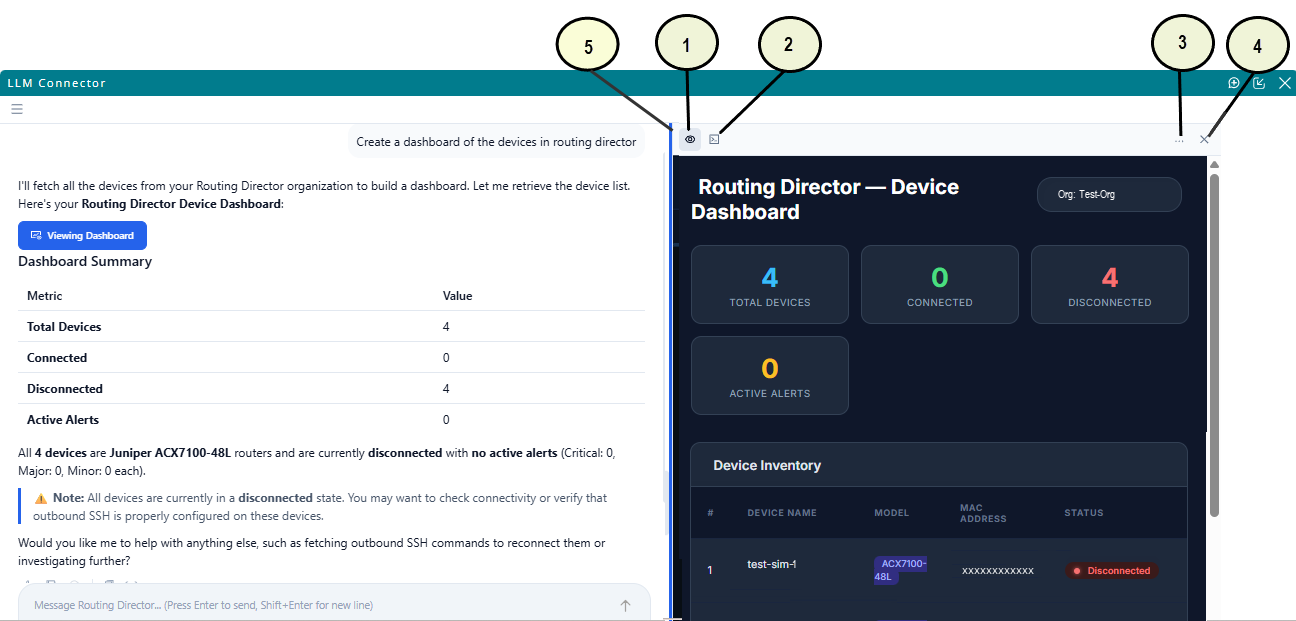The width and height of the screenshot is (1296, 621).
Task: Select the Total Devices card
Action: point(770,285)
